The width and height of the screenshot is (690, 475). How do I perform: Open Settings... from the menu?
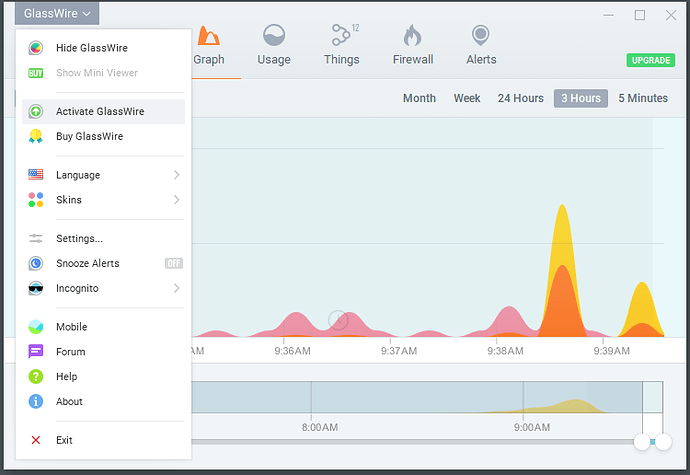coord(79,239)
